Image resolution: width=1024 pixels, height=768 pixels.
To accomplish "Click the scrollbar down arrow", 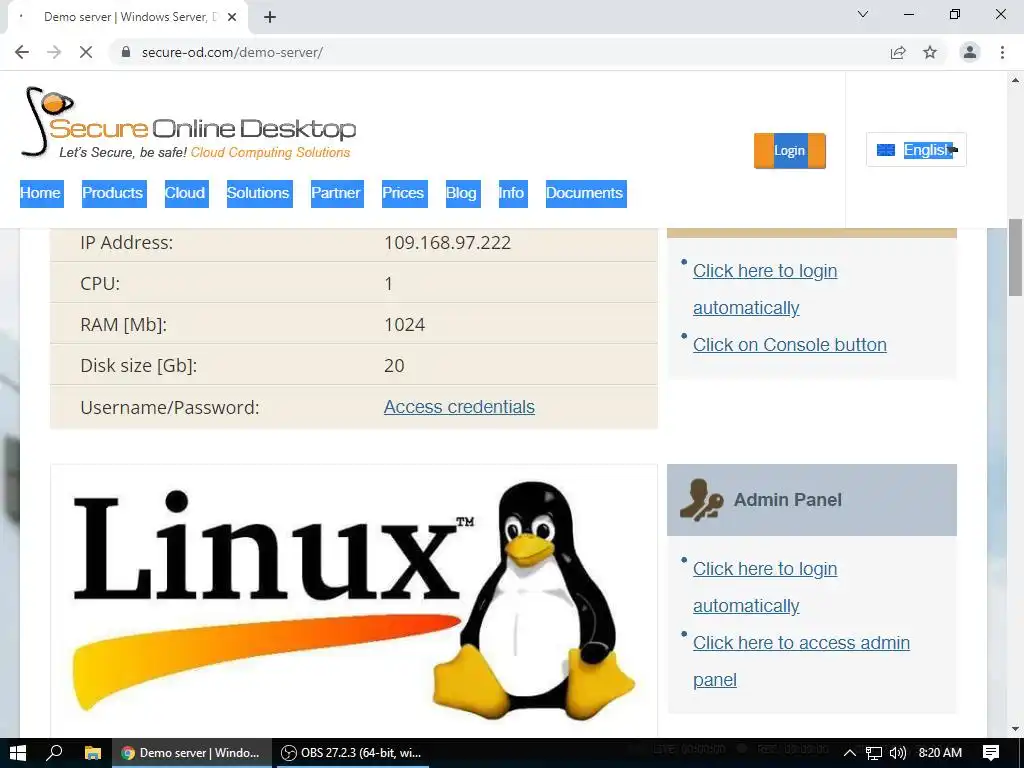I will pos(1016,729).
